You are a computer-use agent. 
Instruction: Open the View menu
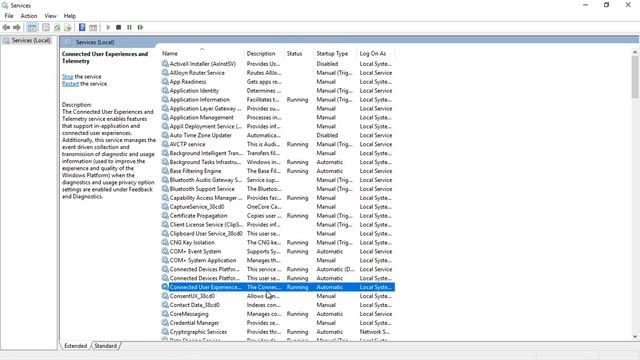pyautogui.click(x=50, y=16)
